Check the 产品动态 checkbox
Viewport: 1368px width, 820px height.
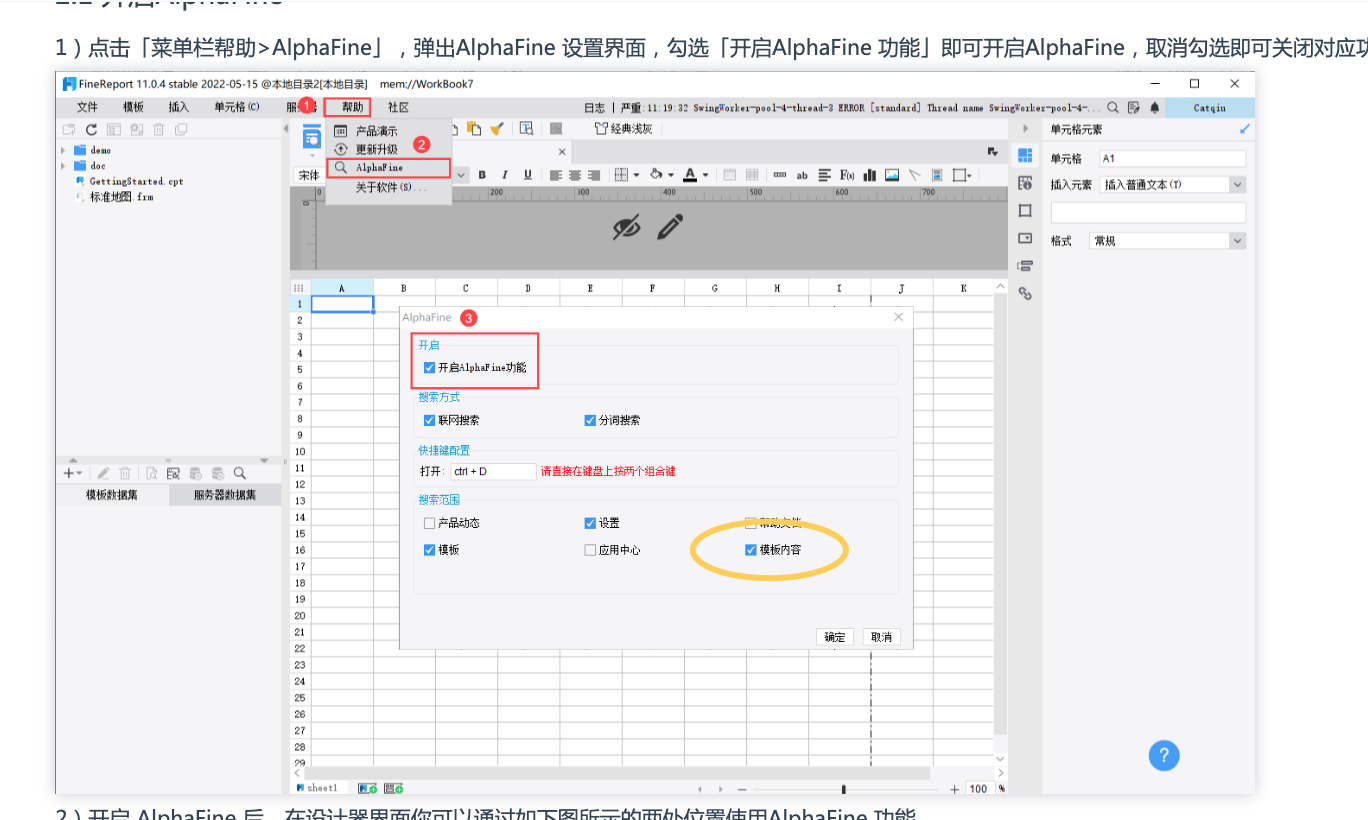click(430, 523)
